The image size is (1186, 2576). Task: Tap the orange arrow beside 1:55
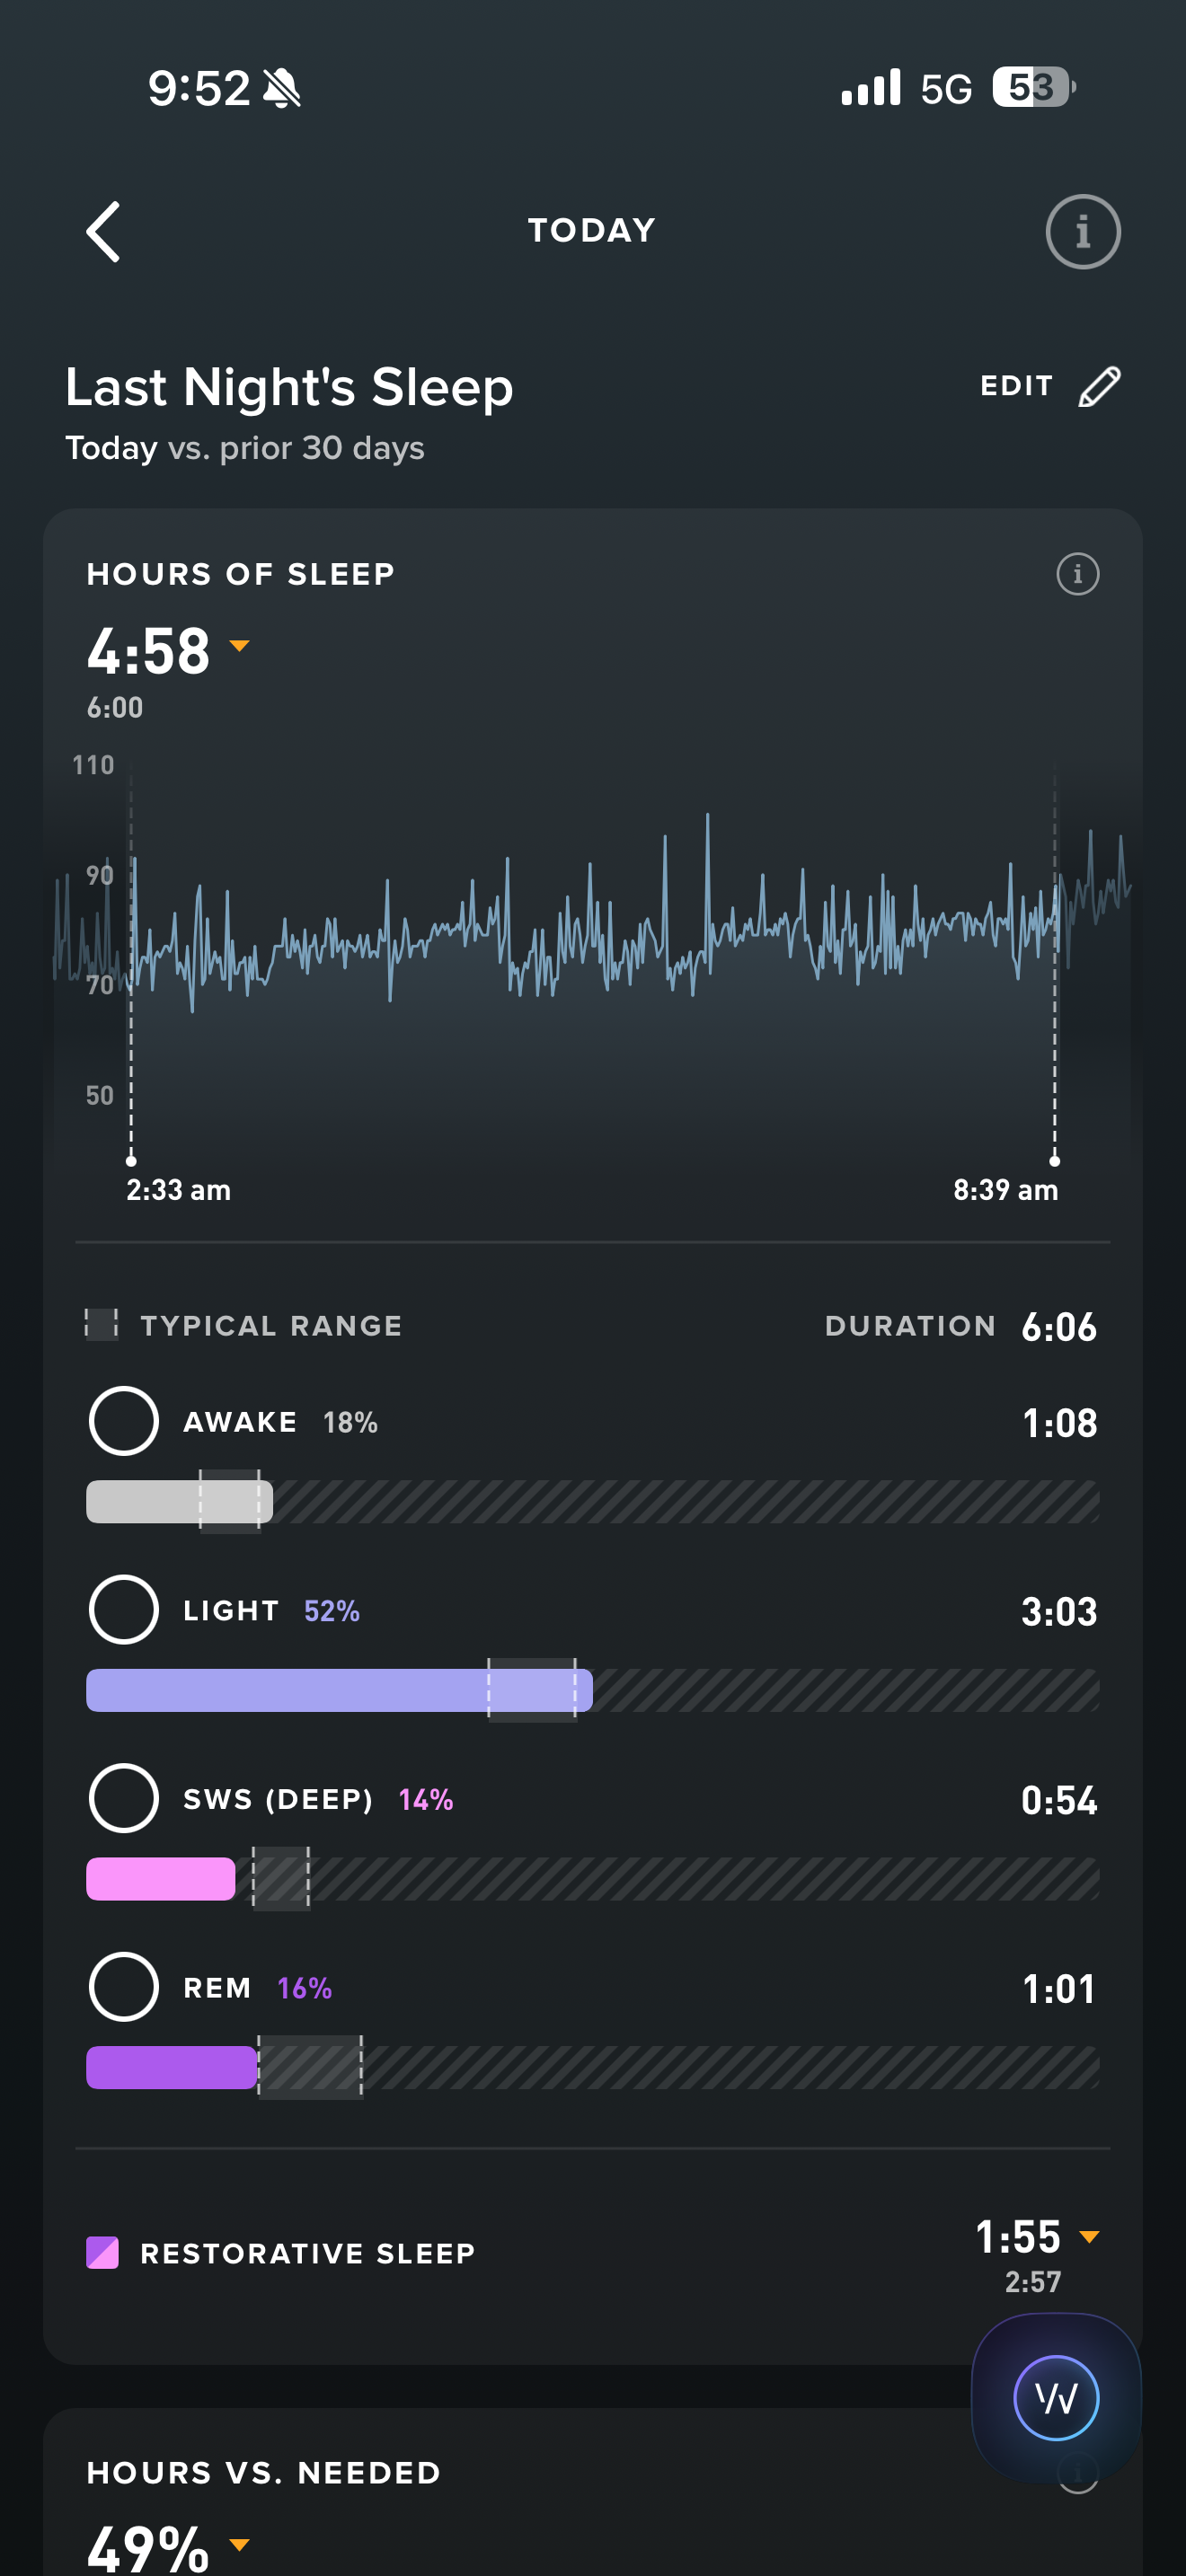pyautogui.click(x=1090, y=2236)
